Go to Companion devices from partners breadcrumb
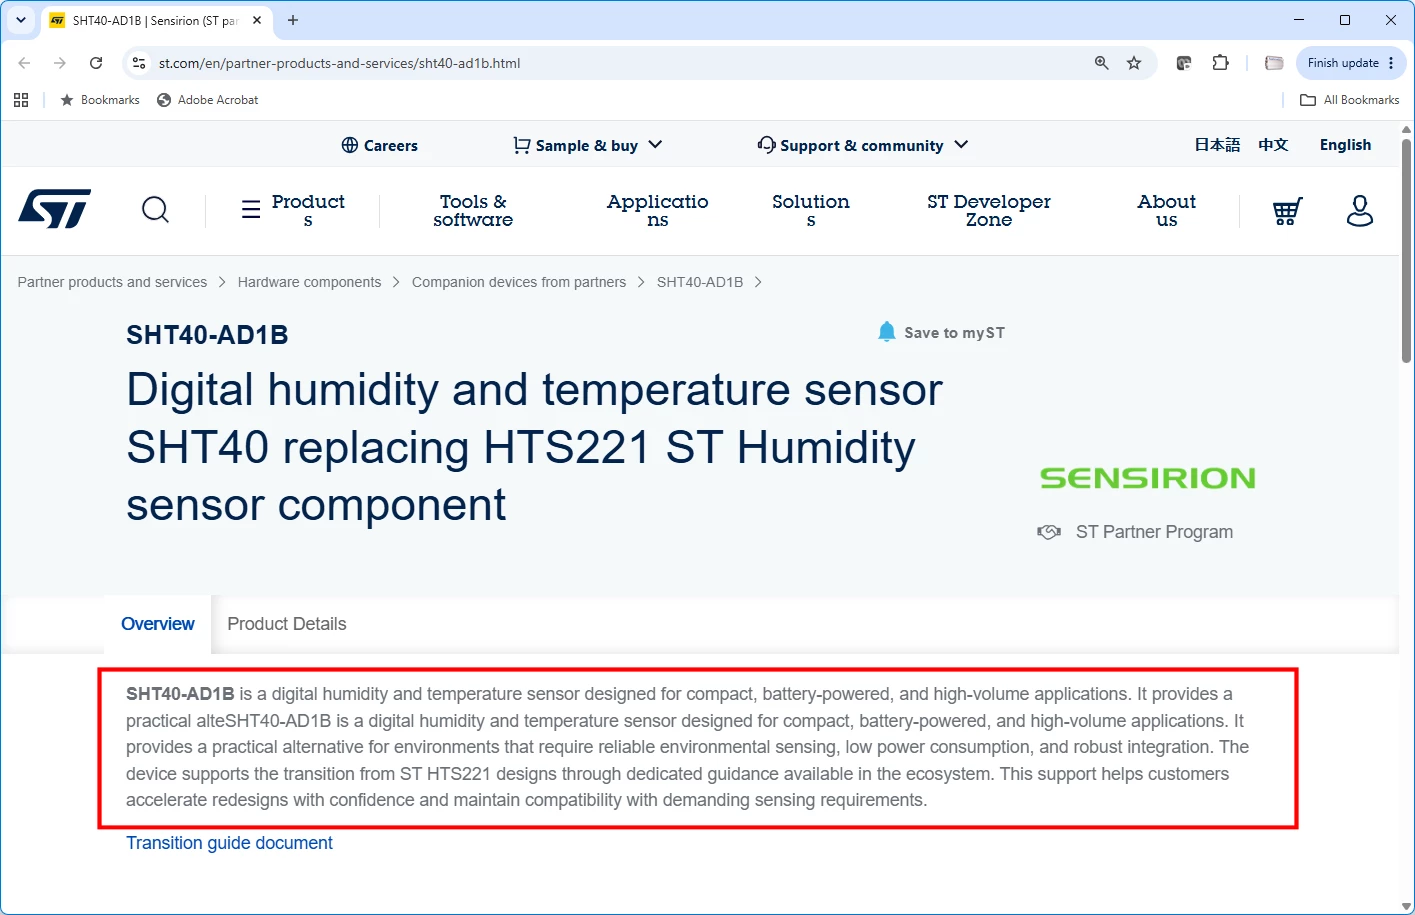This screenshot has height=915, width=1415. click(x=519, y=282)
